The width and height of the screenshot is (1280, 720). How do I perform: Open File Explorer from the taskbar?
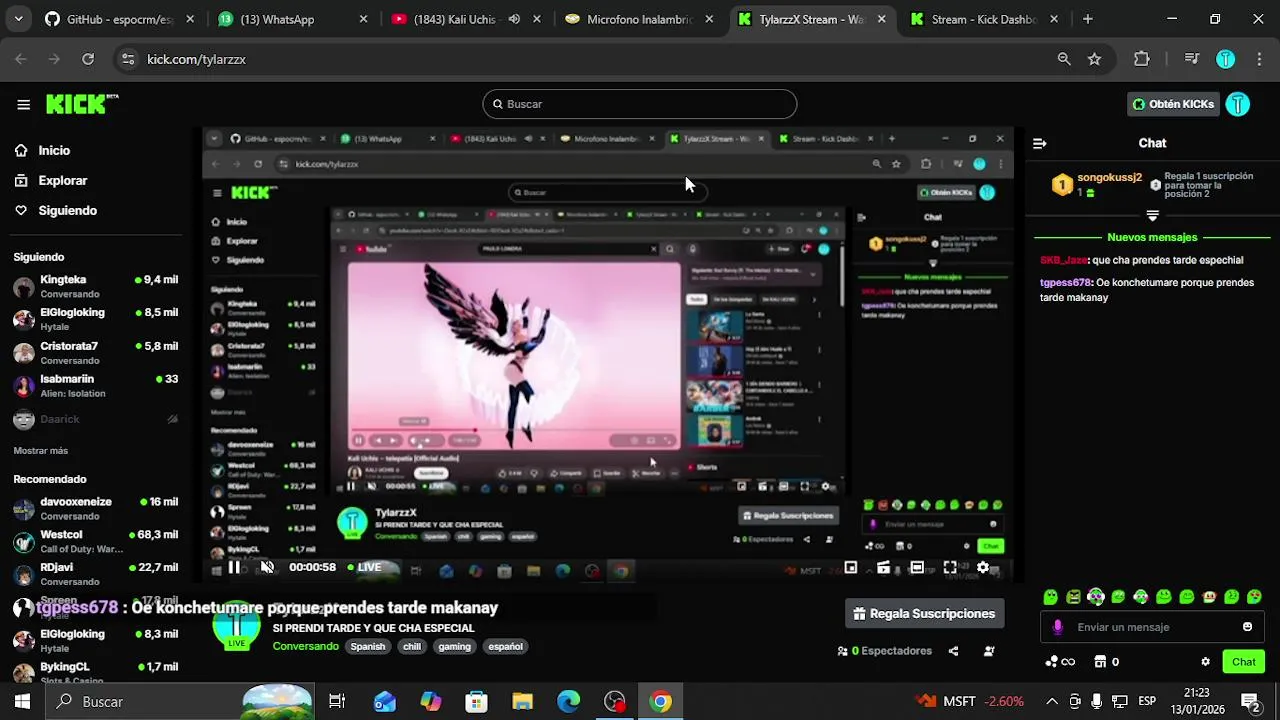[522, 701]
